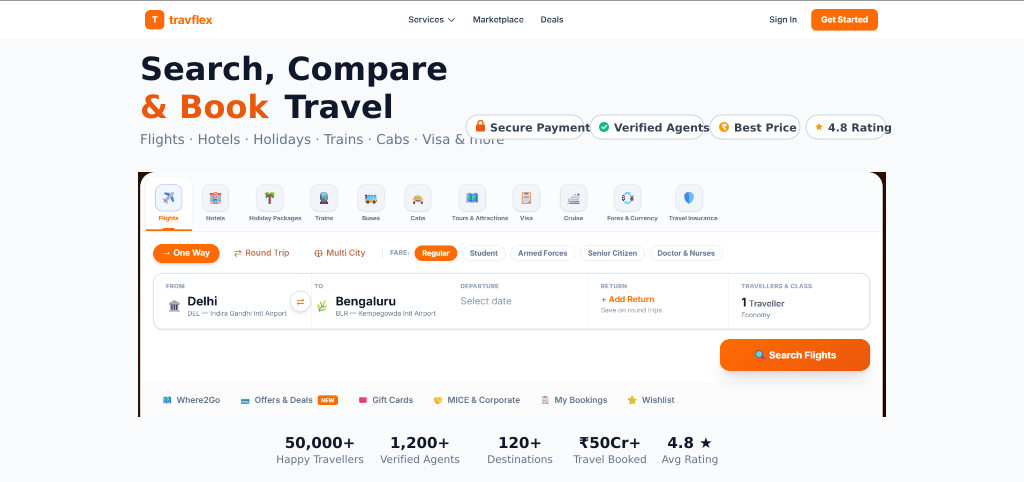1024x482 pixels.
Task: Open Travellers & Class selector
Action: (799, 302)
